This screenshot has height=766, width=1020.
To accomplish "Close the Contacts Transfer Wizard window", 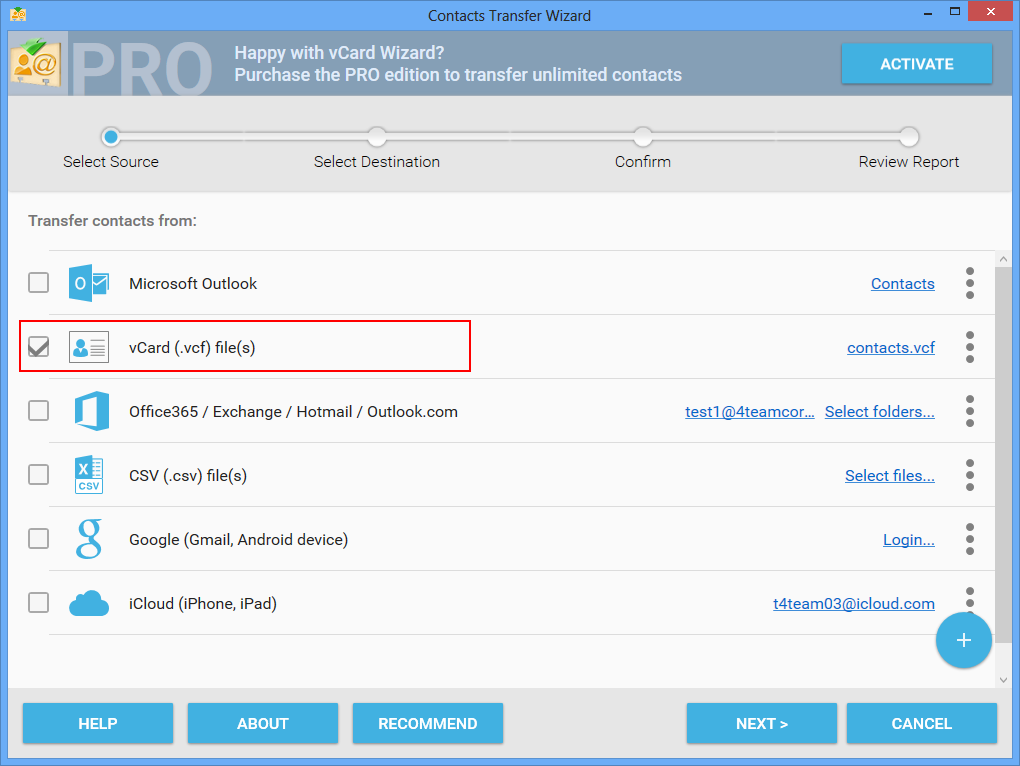I will tap(990, 12).
